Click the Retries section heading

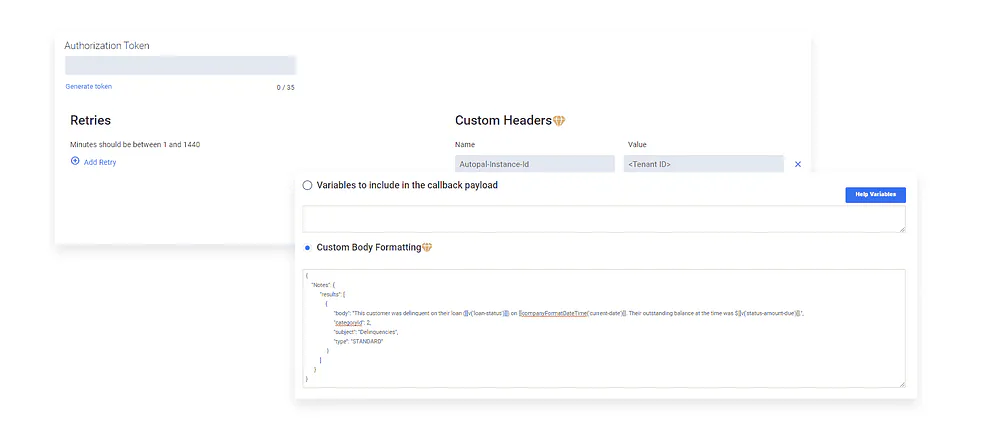[x=91, y=121]
